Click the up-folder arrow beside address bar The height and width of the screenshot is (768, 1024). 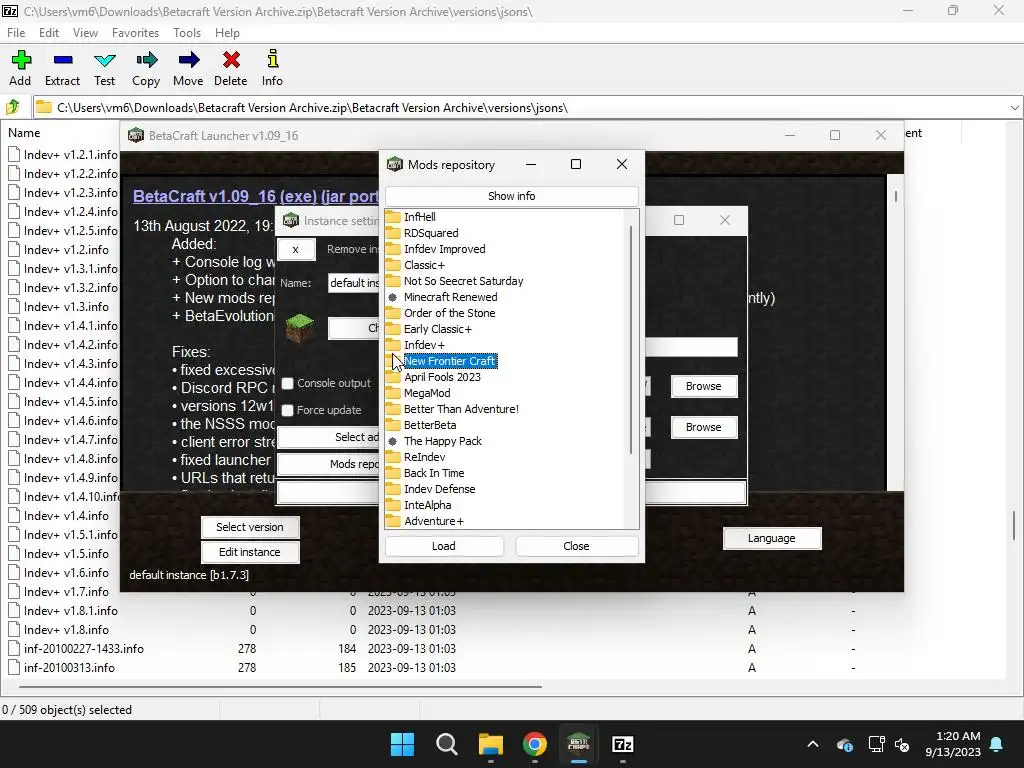[13, 107]
